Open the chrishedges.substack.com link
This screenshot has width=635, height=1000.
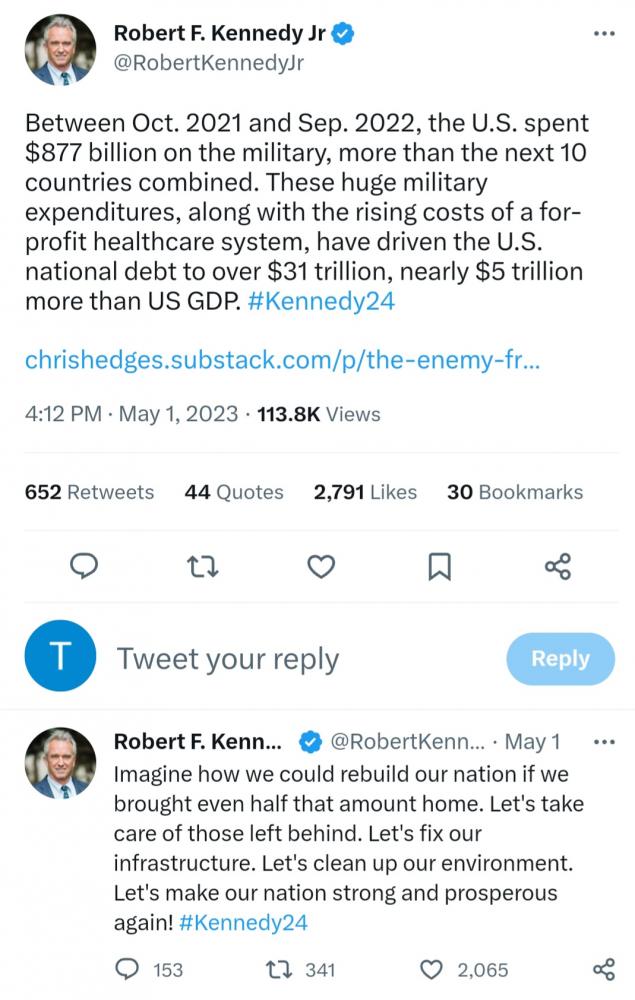pyautogui.click(x=282, y=360)
